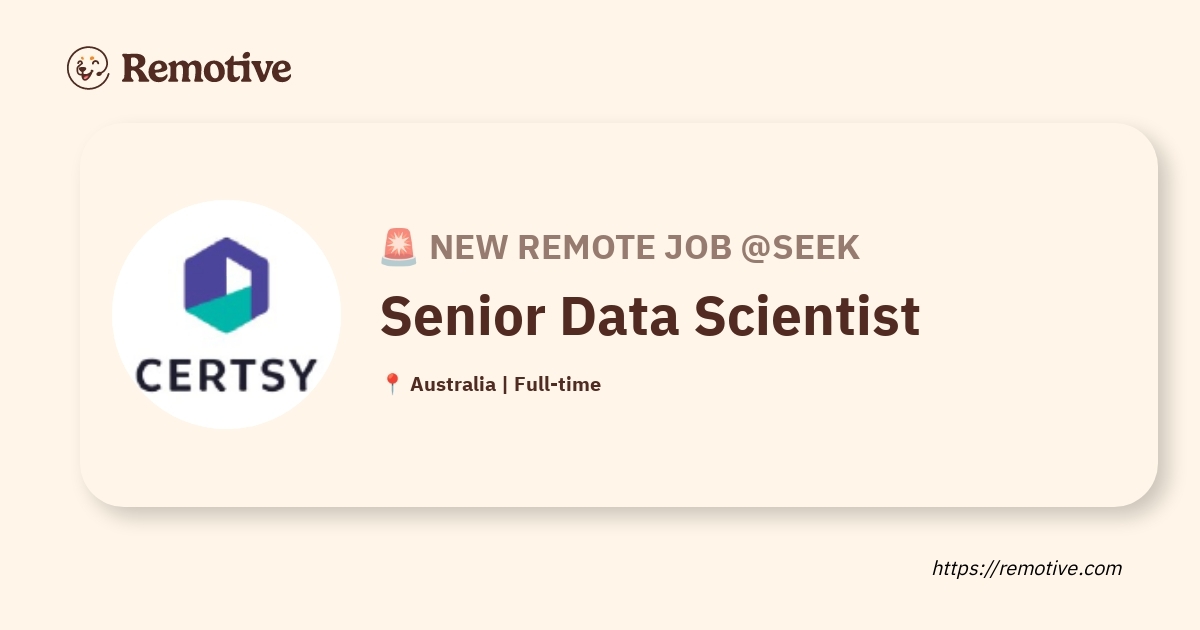Select the Remotive wordmark text
The height and width of the screenshot is (630, 1200).
click(x=206, y=68)
